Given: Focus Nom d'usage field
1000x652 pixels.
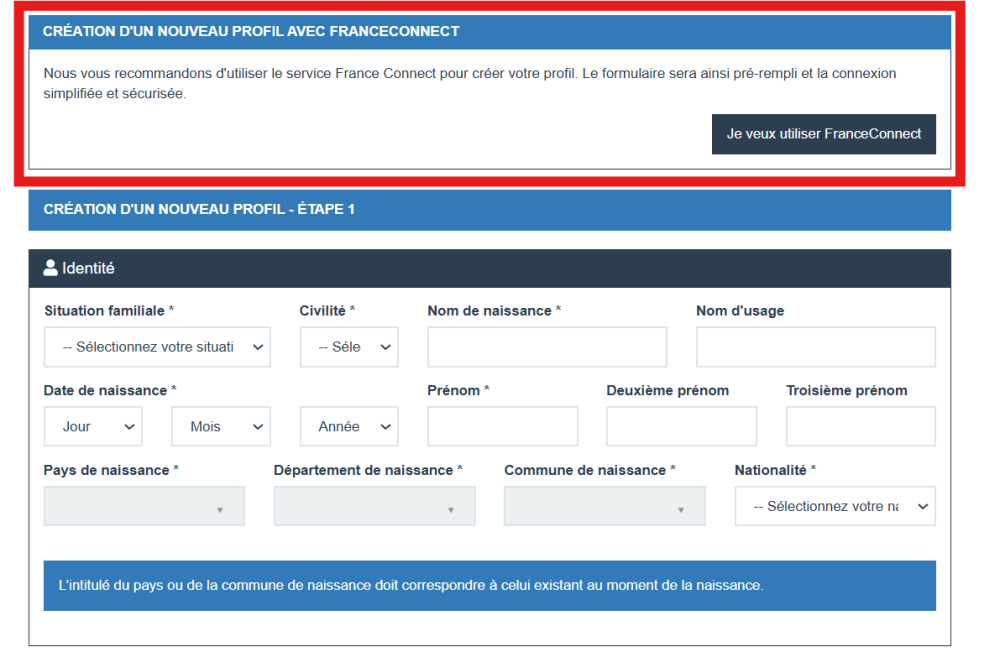Looking at the screenshot, I should [x=816, y=347].
